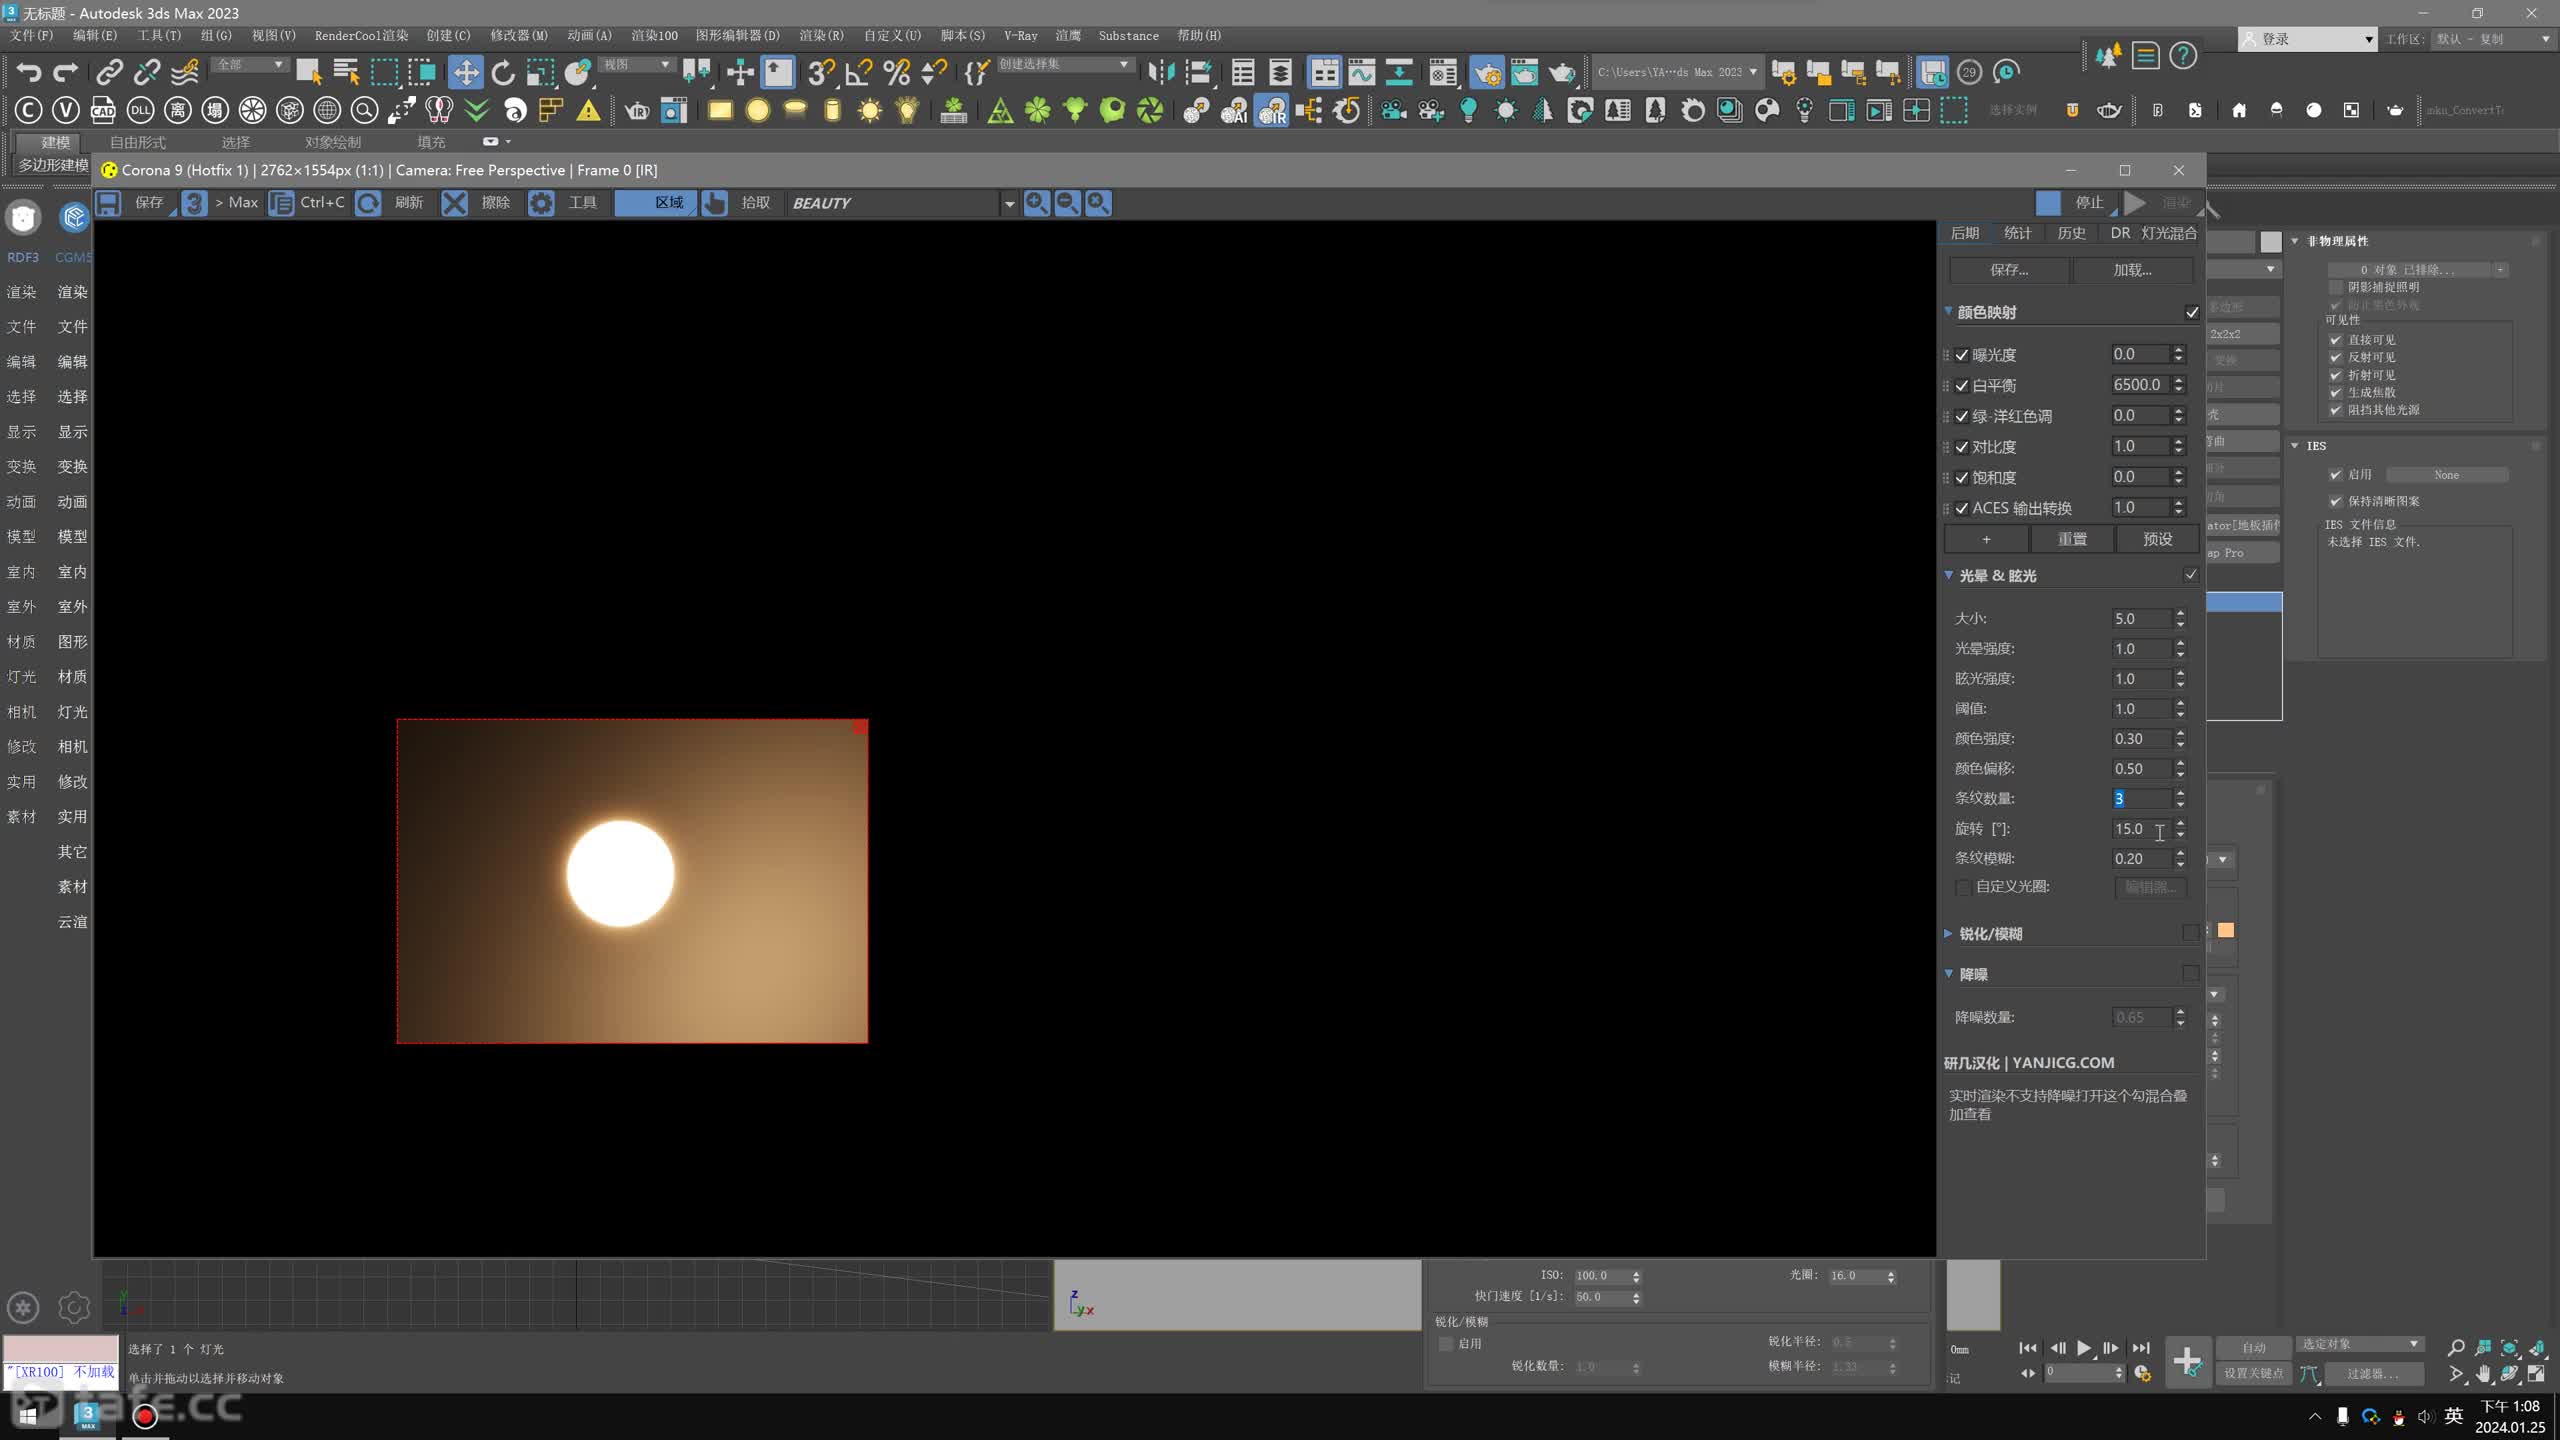Toggle the 饱和度 saturation checkbox
The width and height of the screenshot is (2560, 1440).
pos(1962,478)
